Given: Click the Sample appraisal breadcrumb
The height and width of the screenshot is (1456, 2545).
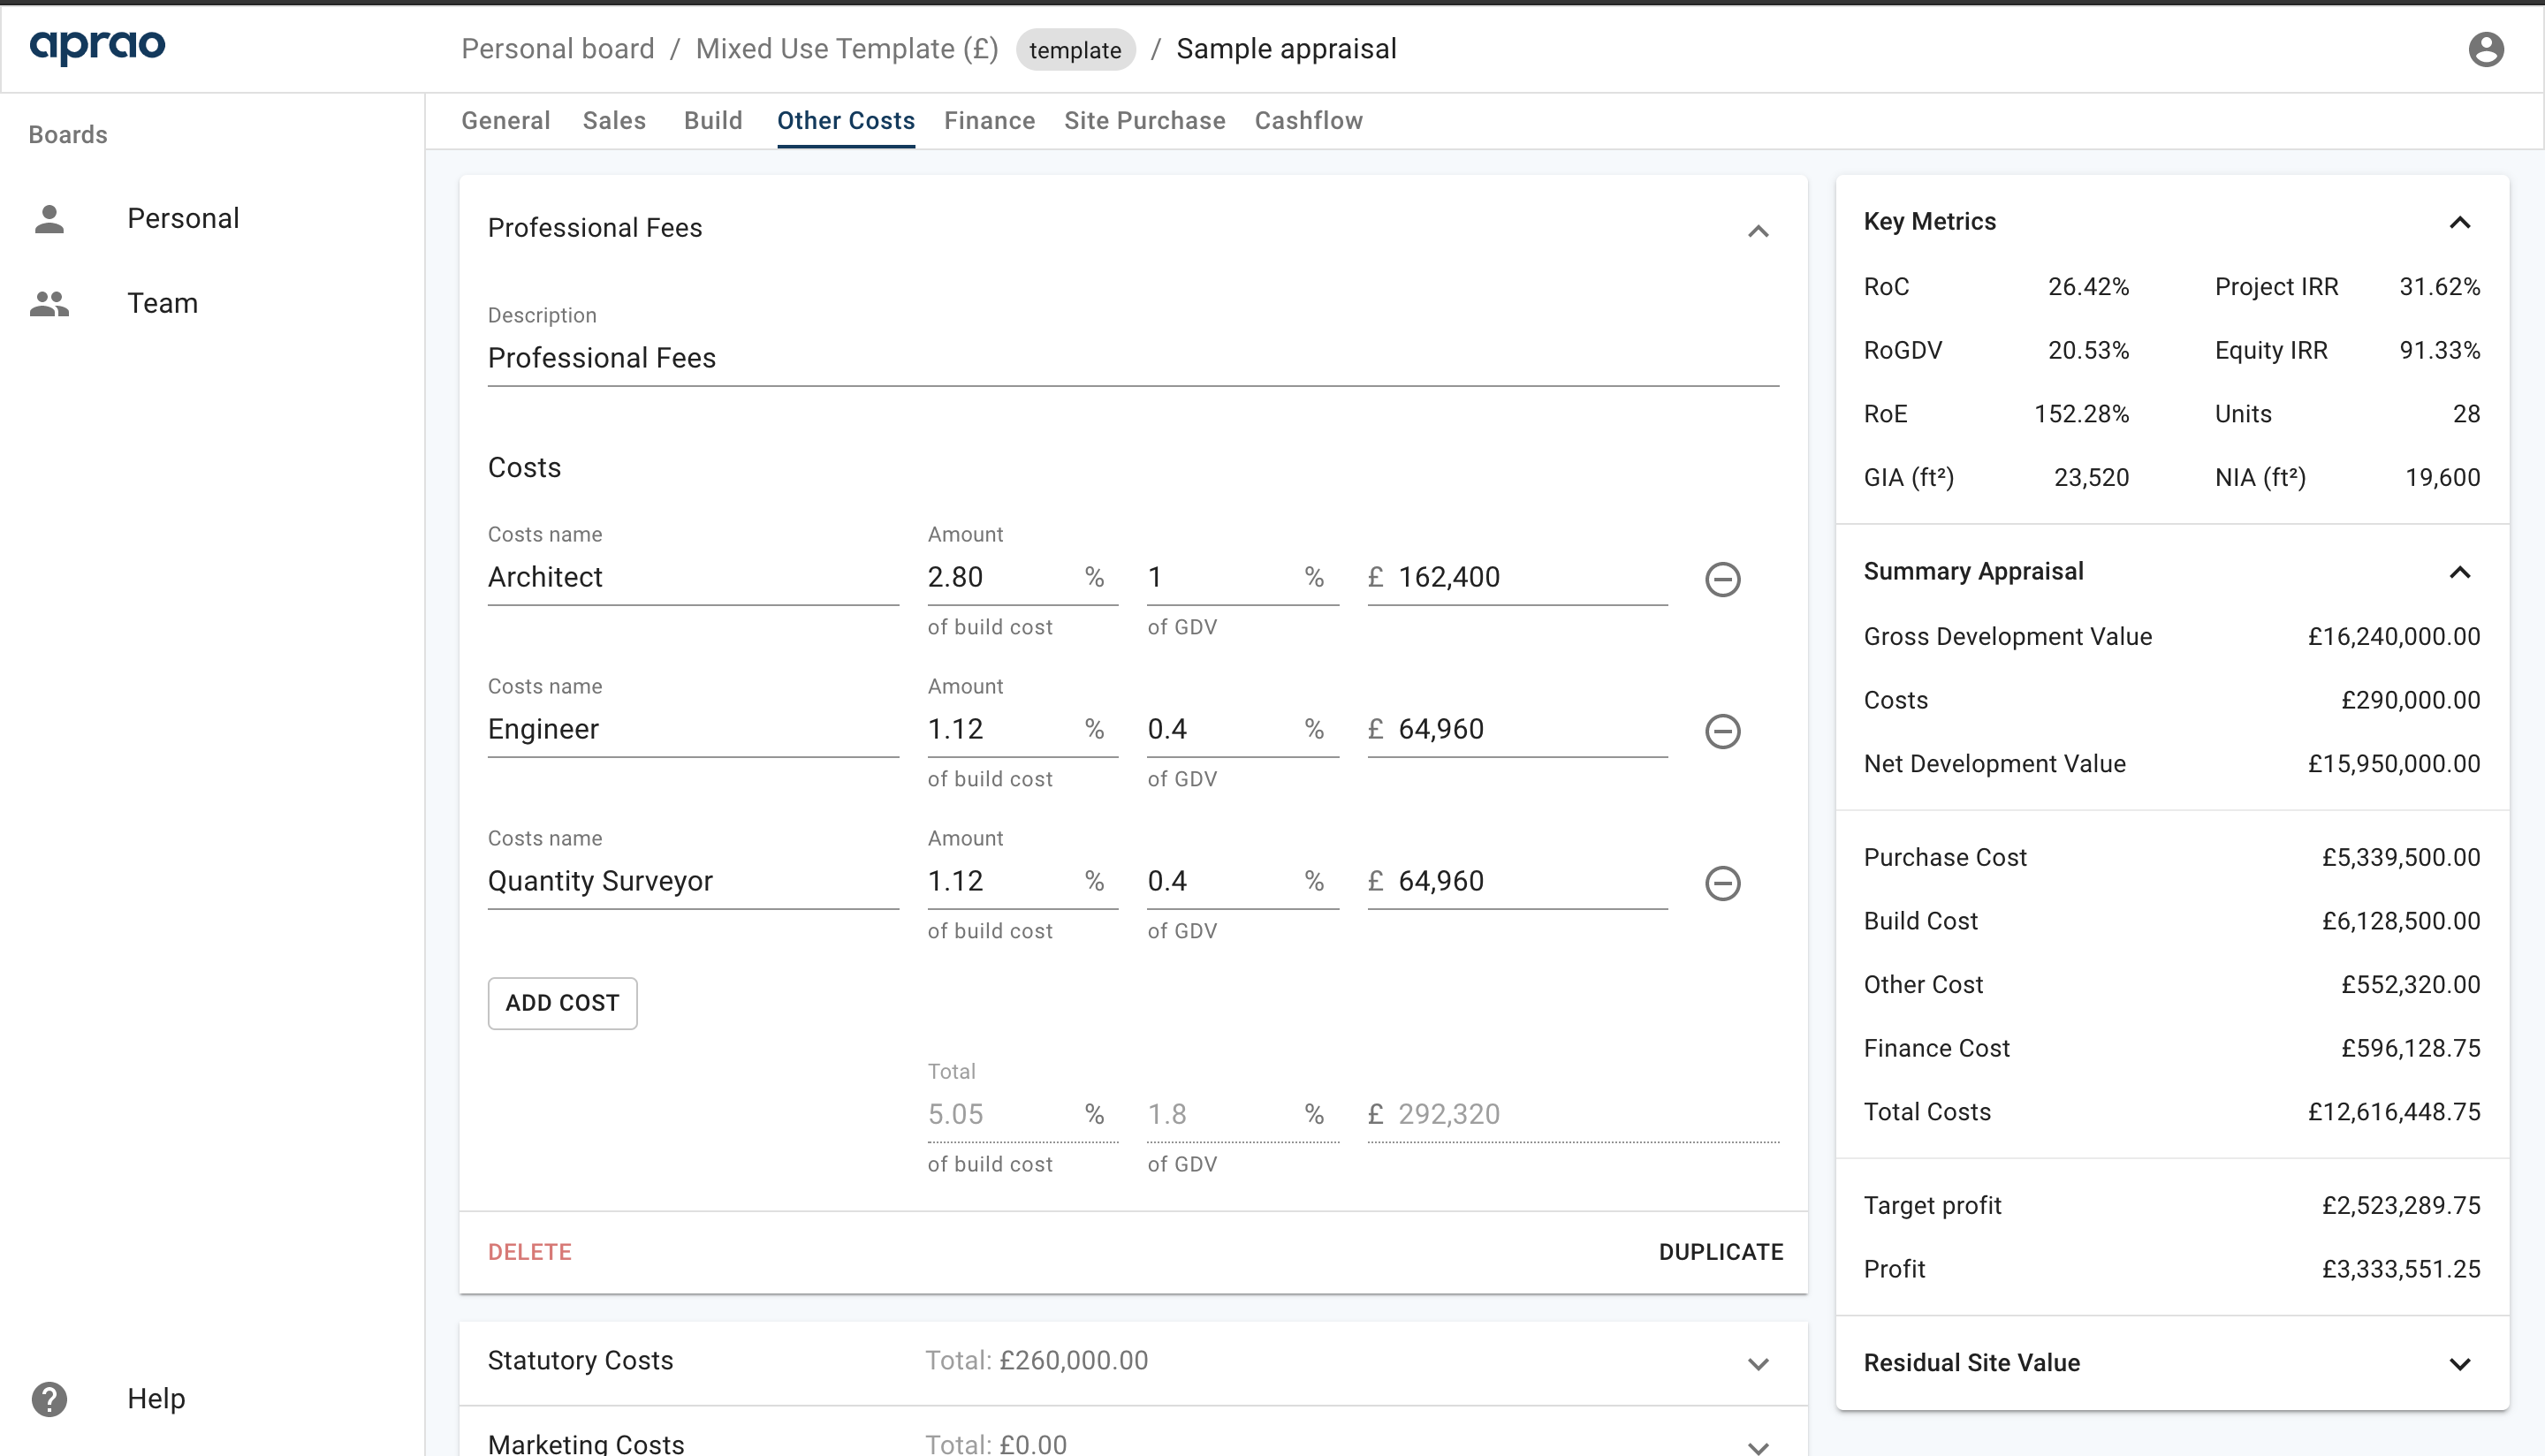Looking at the screenshot, I should click(1286, 49).
